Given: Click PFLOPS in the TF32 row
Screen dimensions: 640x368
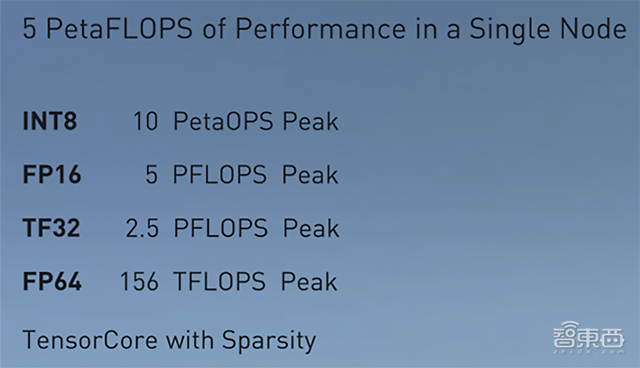Looking at the screenshot, I should point(220,228).
